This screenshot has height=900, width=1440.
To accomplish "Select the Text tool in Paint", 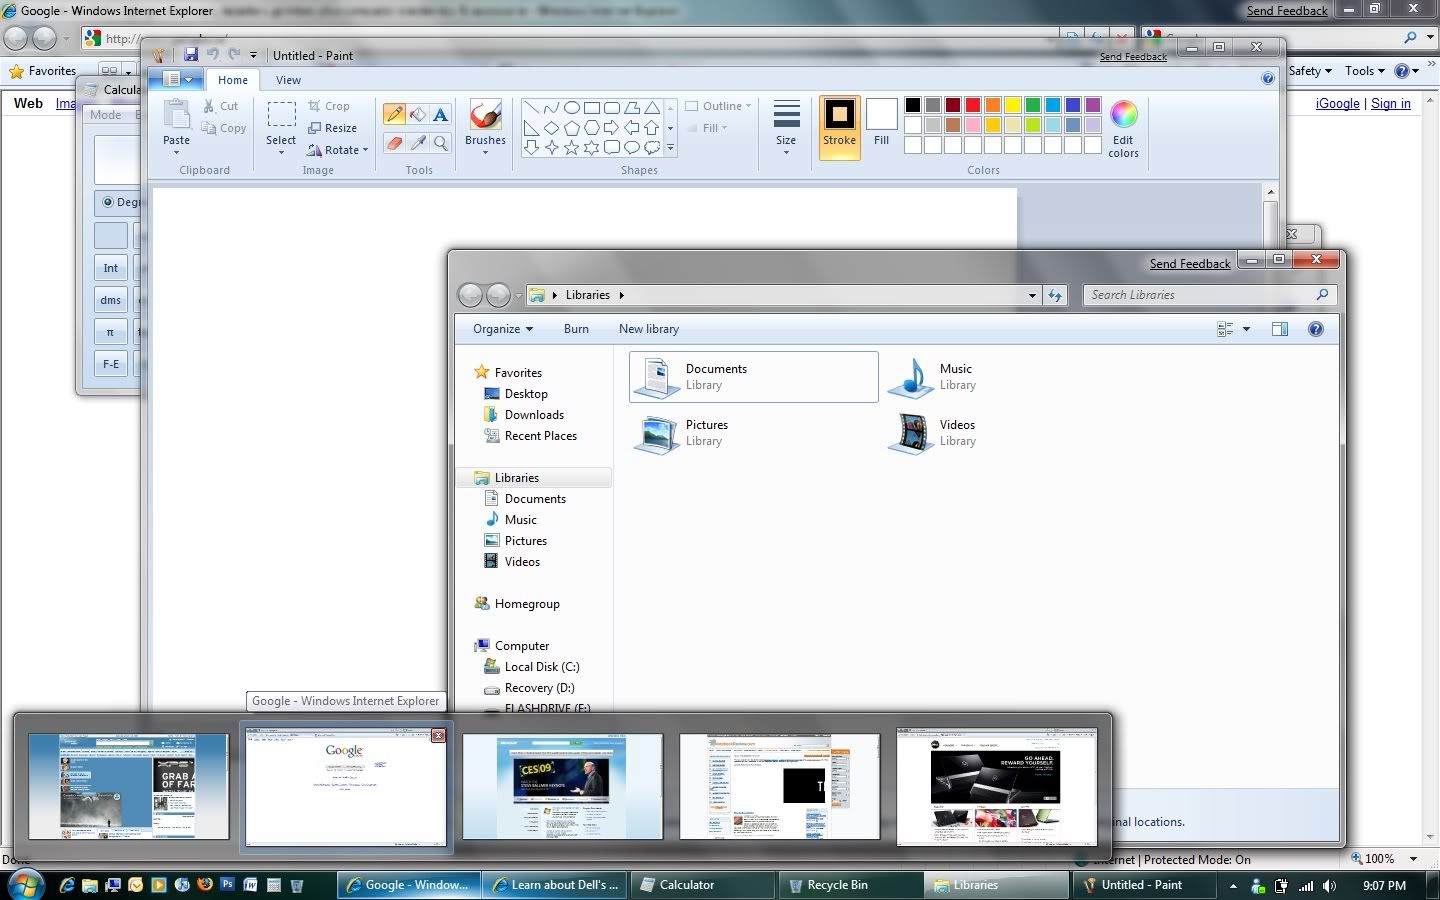I will click(441, 114).
